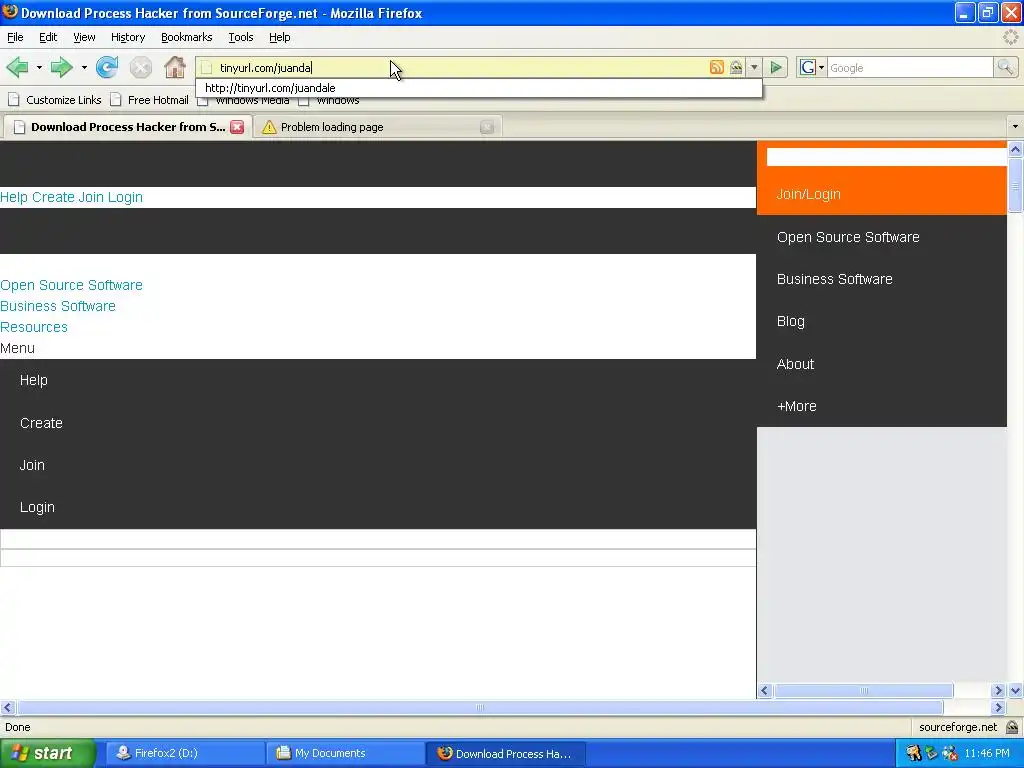Click the green Go arrow button
This screenshot has height=768, width=1024.
[x=776, y=67]
